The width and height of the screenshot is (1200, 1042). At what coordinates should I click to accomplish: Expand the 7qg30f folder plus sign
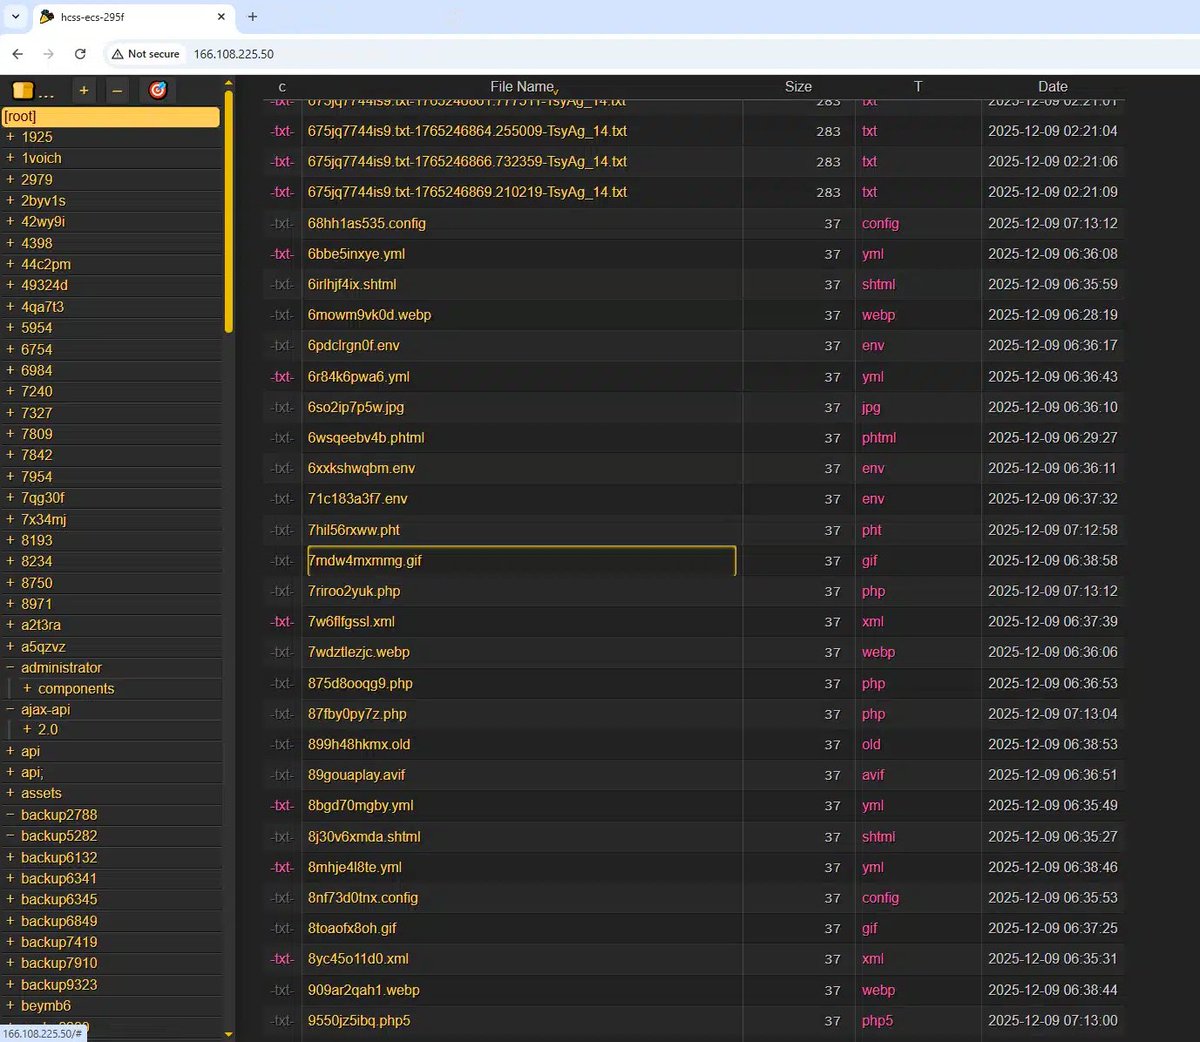pos(10,497)
